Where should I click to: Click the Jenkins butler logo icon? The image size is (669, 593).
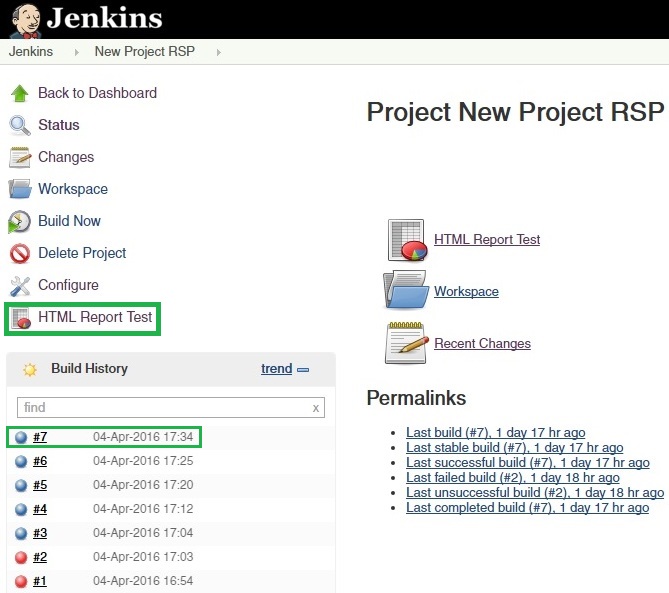point(26,20)
